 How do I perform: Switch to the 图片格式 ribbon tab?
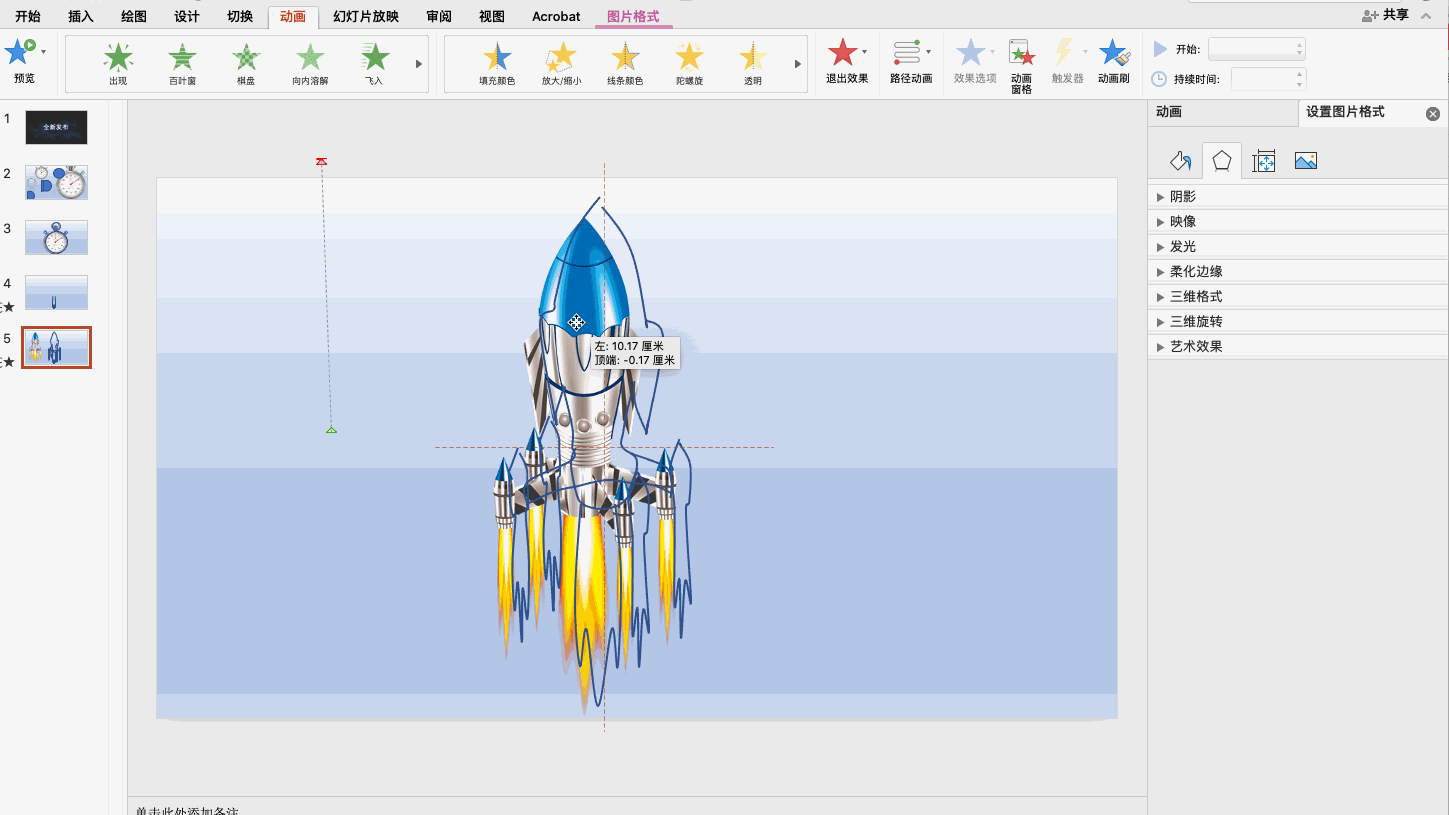pyautogui.click(x=633, y=16)
